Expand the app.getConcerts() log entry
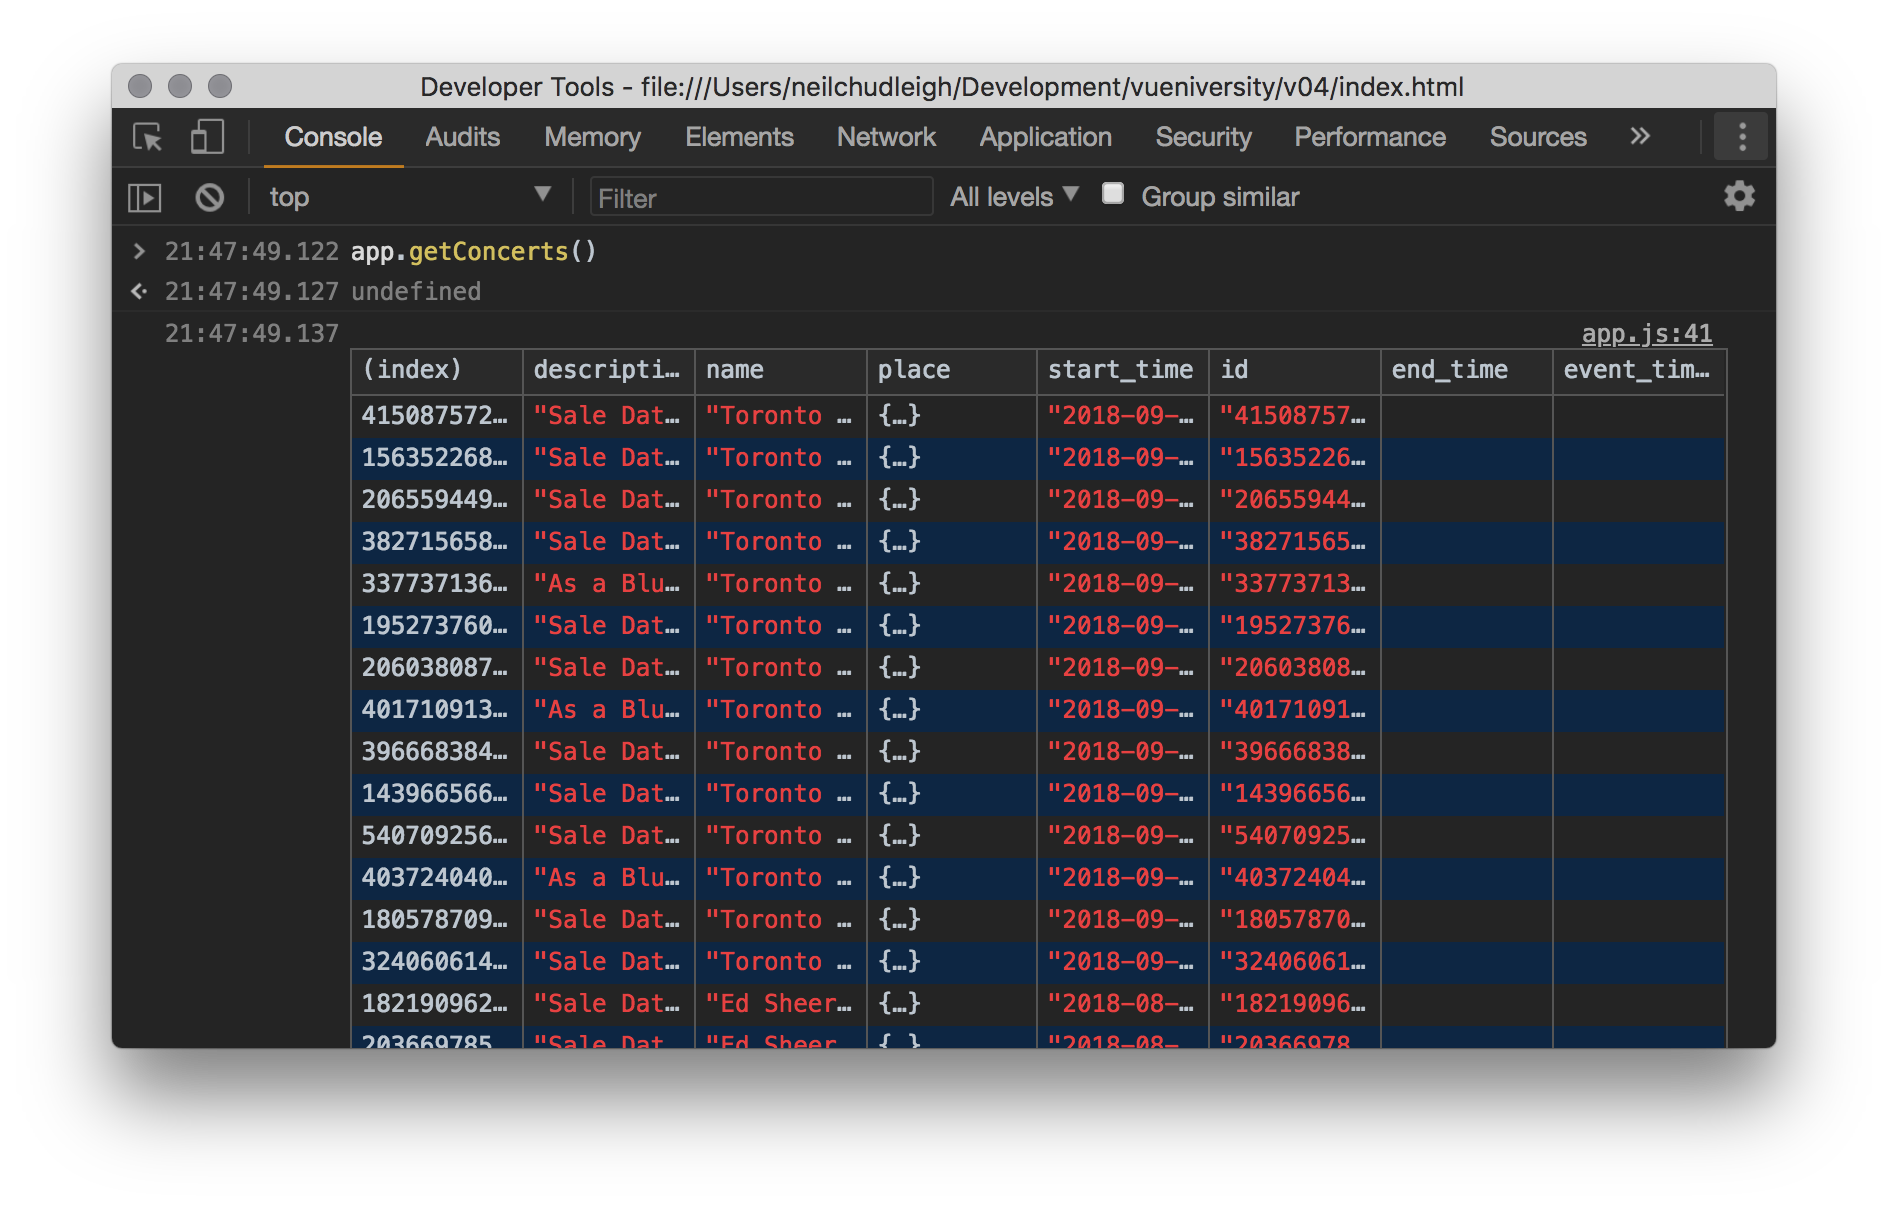 [x=139, y=251]
